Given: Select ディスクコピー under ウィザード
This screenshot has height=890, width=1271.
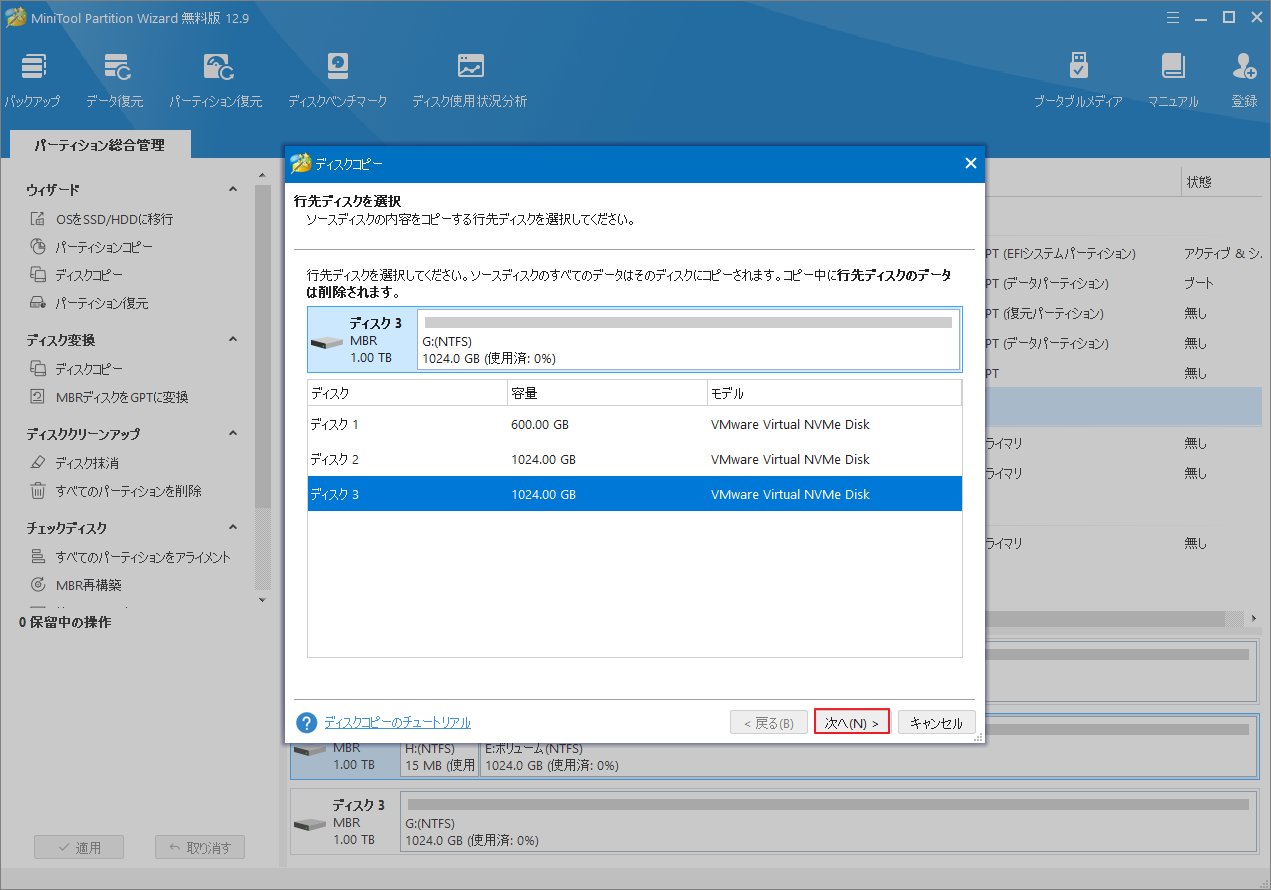Looking at the screenshot, I should (x=77, y=275).
